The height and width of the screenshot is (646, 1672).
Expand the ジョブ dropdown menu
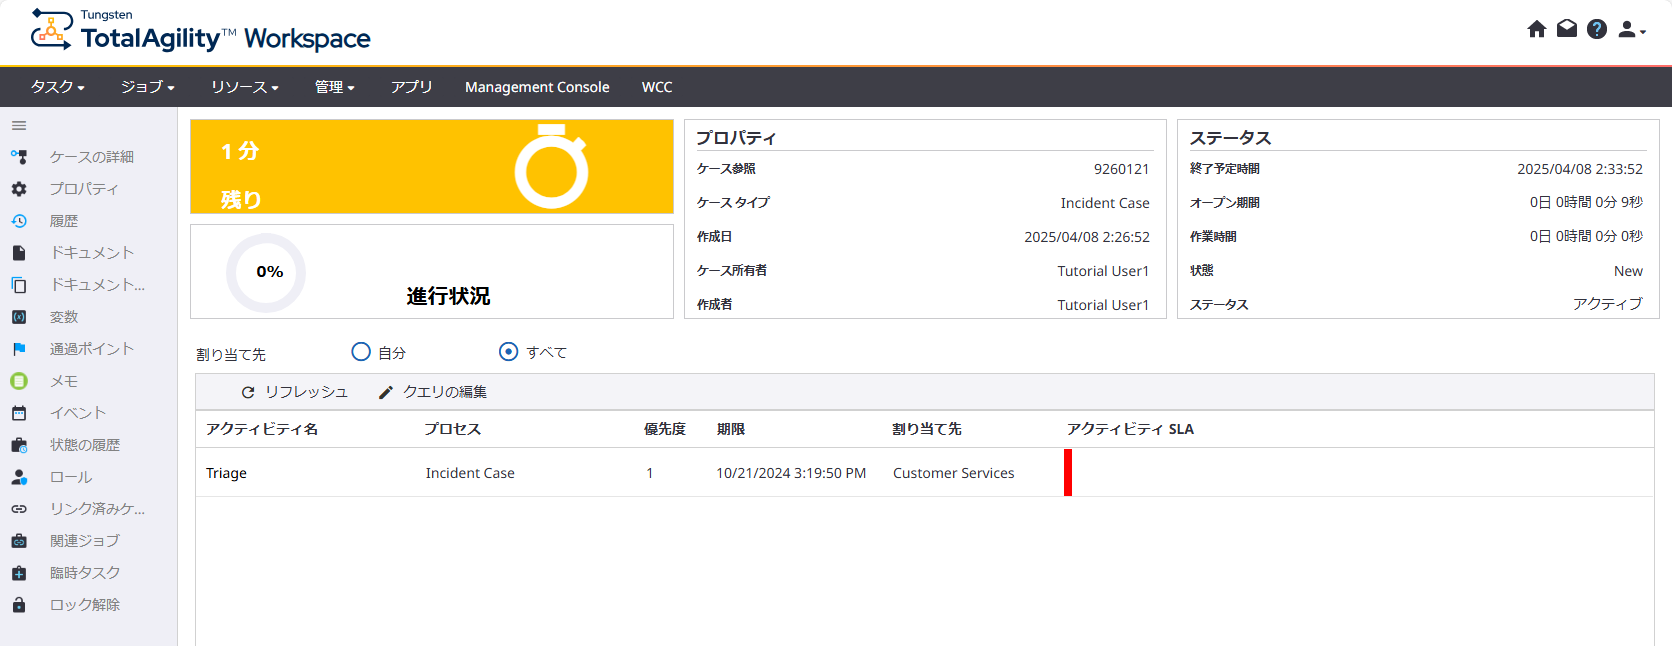(x=147, y=87)
